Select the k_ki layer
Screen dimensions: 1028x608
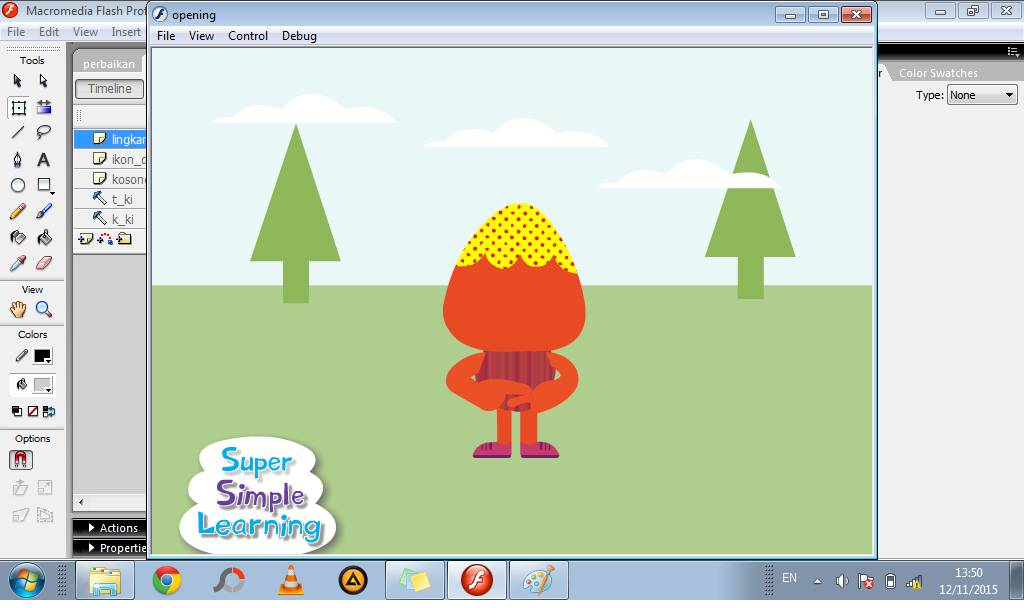click(x=110, y=219)
